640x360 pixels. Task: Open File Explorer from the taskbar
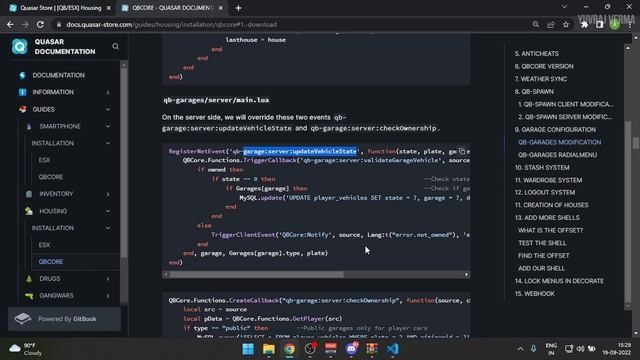point(269,349)
